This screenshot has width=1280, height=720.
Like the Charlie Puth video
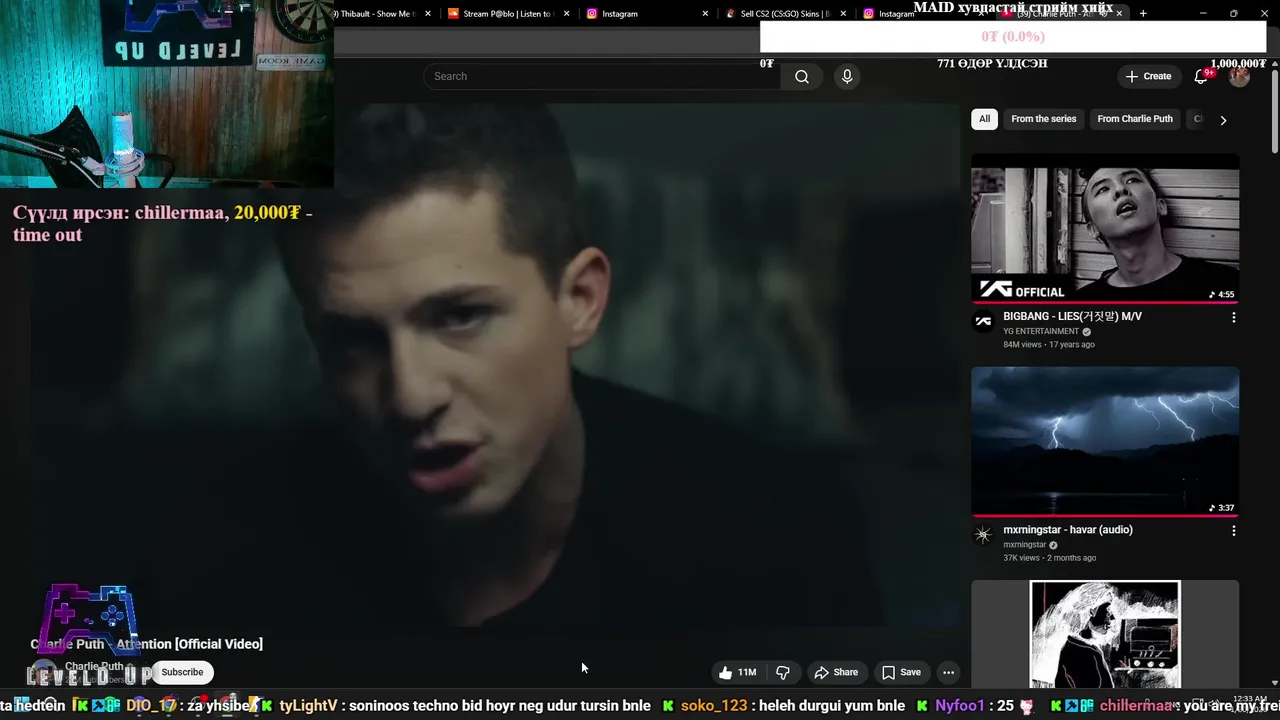737,672
